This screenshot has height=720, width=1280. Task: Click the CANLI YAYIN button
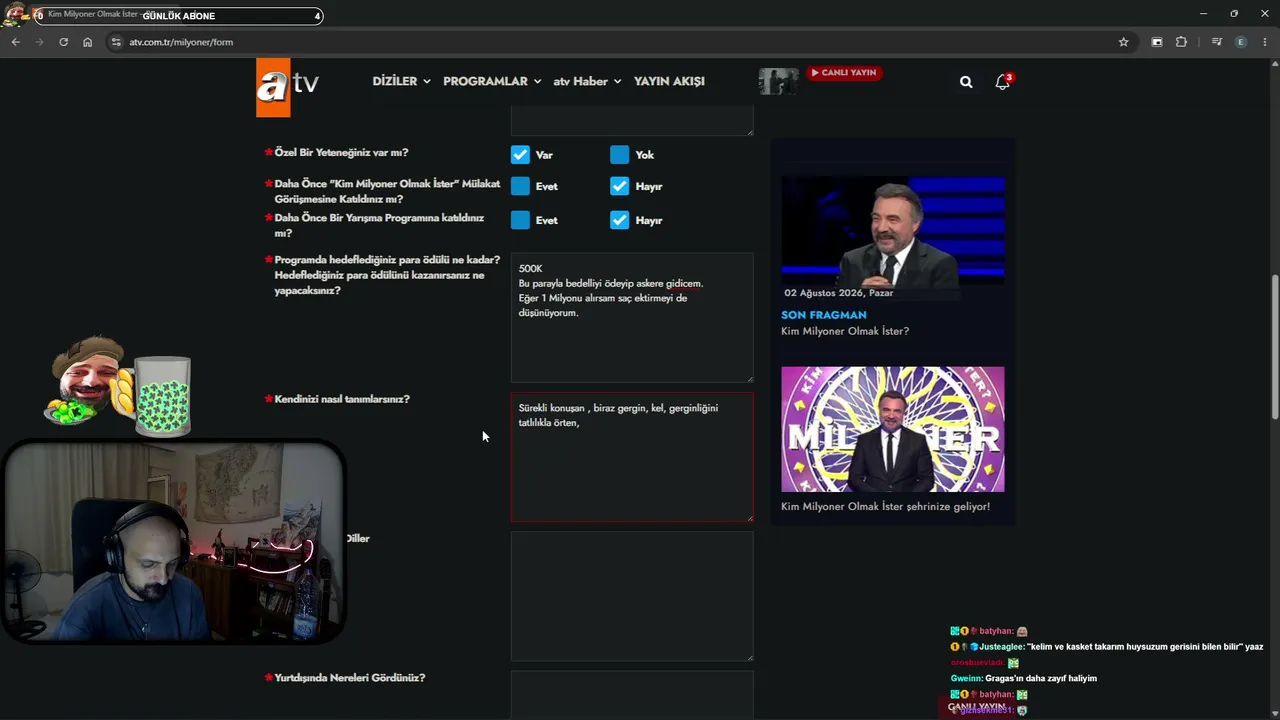tap(844, 73)
